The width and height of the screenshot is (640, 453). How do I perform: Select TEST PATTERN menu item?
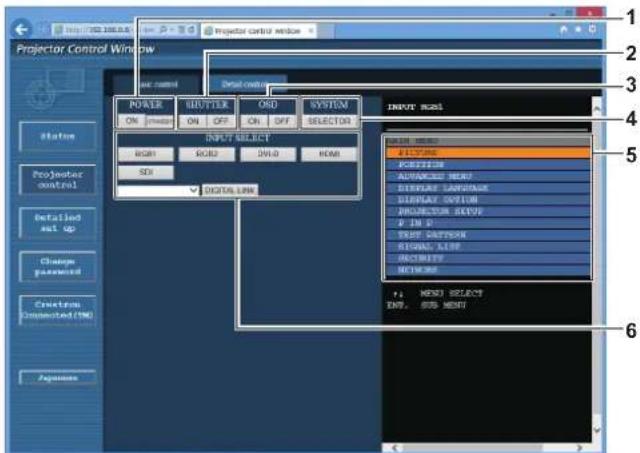488,235
